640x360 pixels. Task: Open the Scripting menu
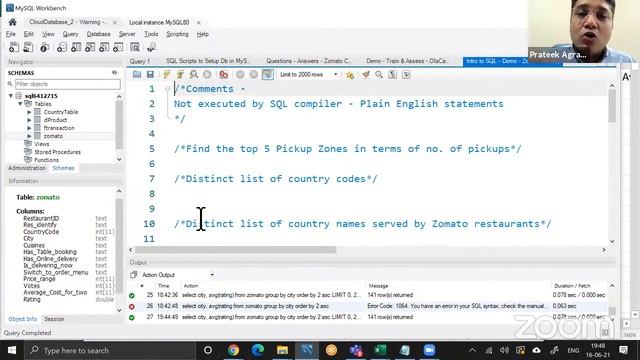pos(177,34)
